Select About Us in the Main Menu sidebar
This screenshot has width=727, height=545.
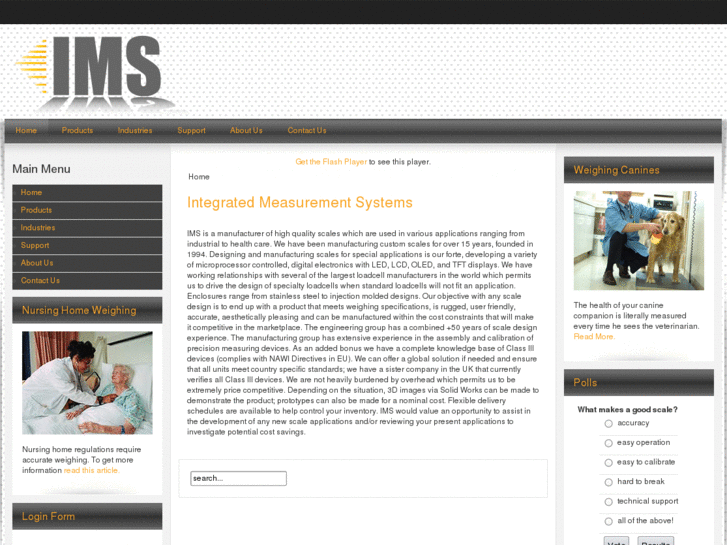point(87,263)
